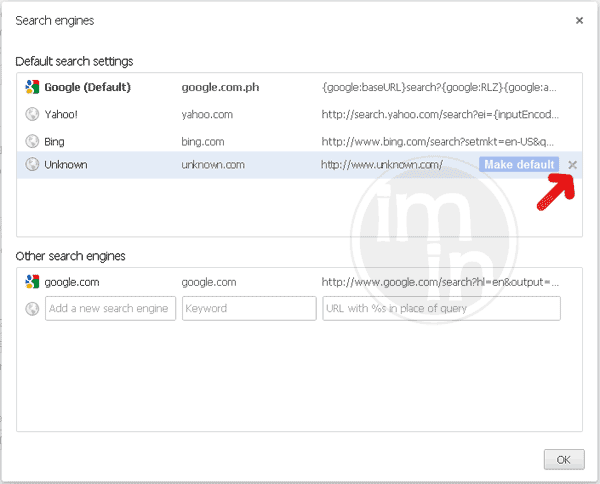Click the Google (Default) favicon icon
This screenshot has width=600, height=484.
(32, 87)
